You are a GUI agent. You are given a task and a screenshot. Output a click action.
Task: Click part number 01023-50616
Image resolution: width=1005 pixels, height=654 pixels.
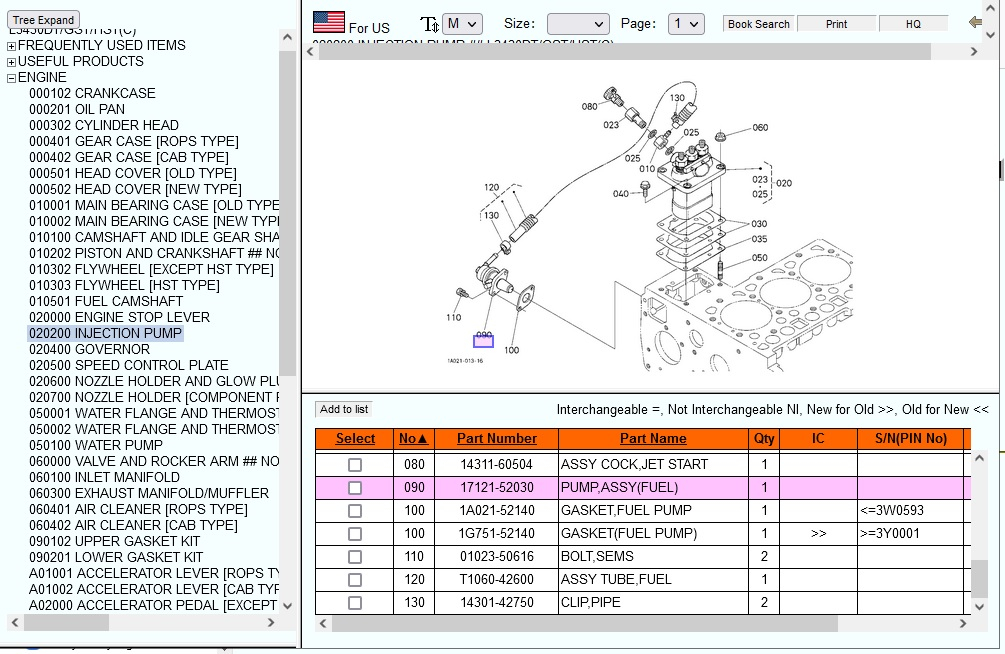(x=497, y=557)
